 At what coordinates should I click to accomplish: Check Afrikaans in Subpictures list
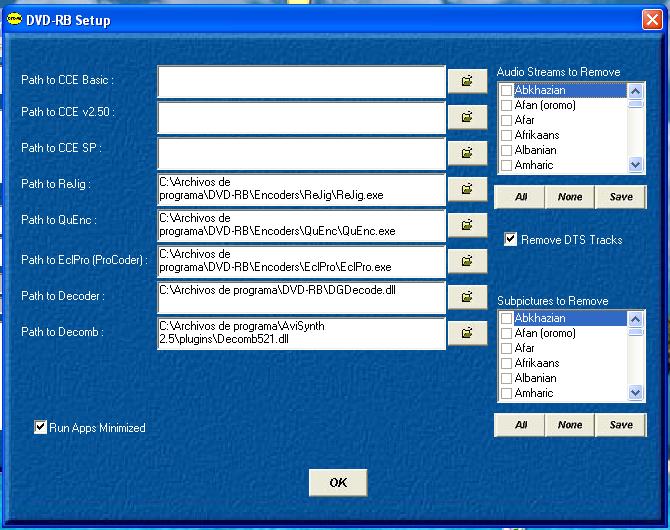tap(506, 363)
